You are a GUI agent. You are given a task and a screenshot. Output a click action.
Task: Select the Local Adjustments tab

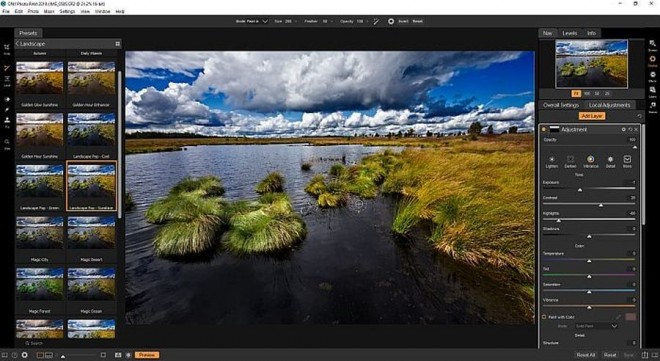(609, 105)
